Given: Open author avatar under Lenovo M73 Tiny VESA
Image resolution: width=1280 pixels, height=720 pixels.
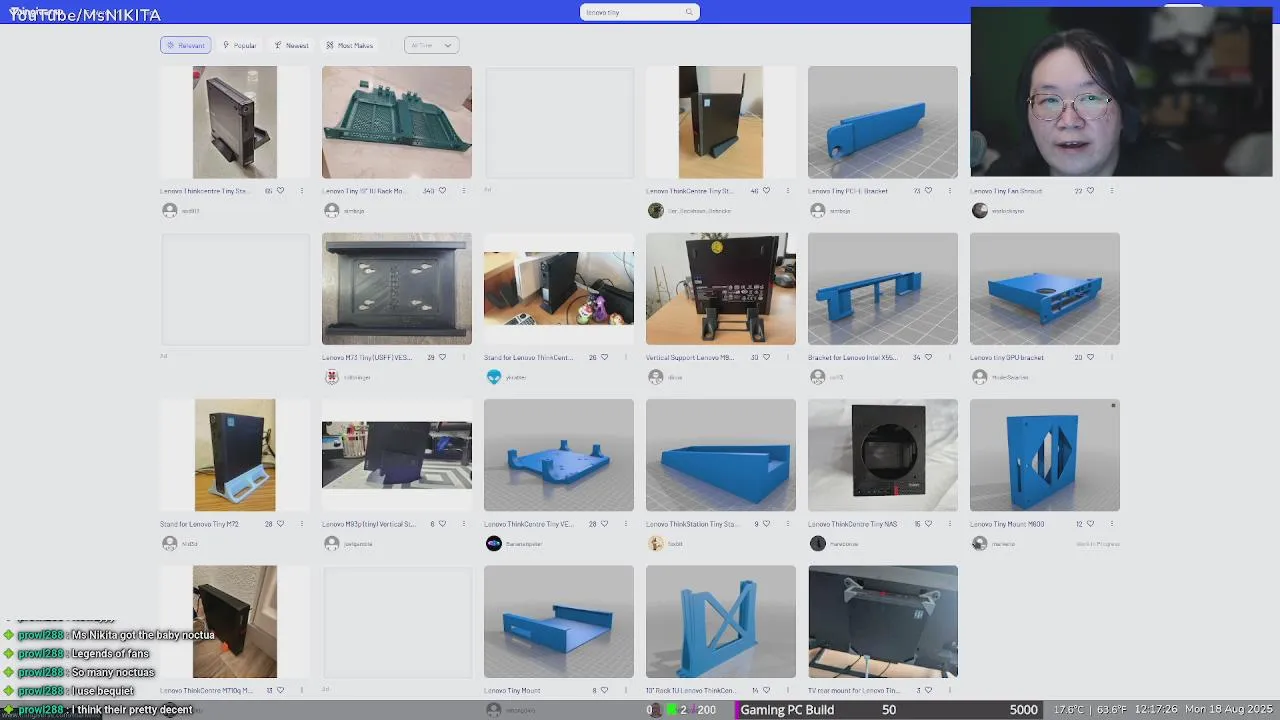Looking at the screenshot, I should click(332, 377).
